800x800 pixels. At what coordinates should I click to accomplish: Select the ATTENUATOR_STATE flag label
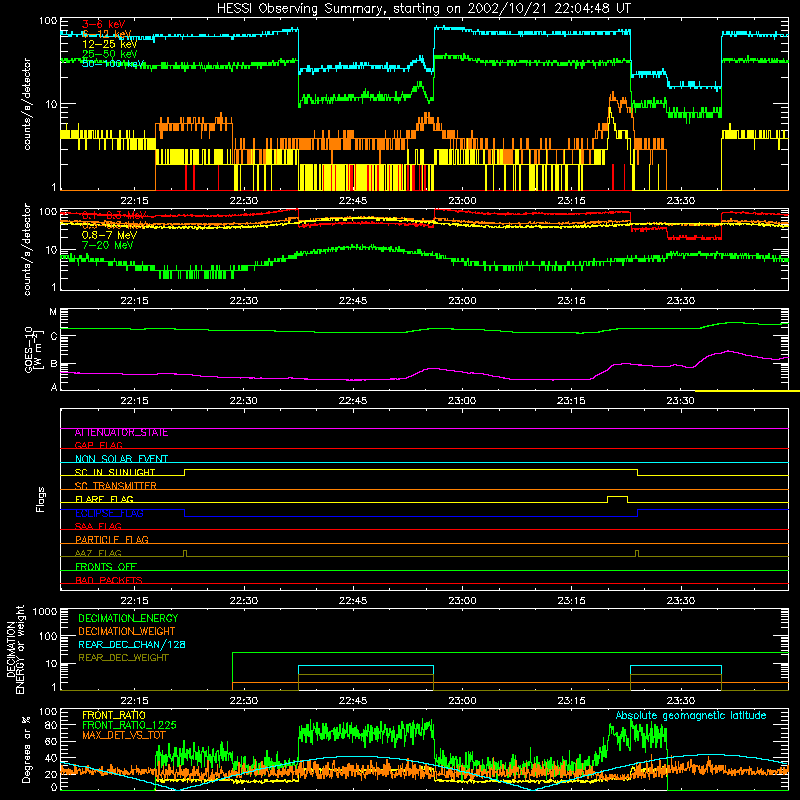(121, 433)
